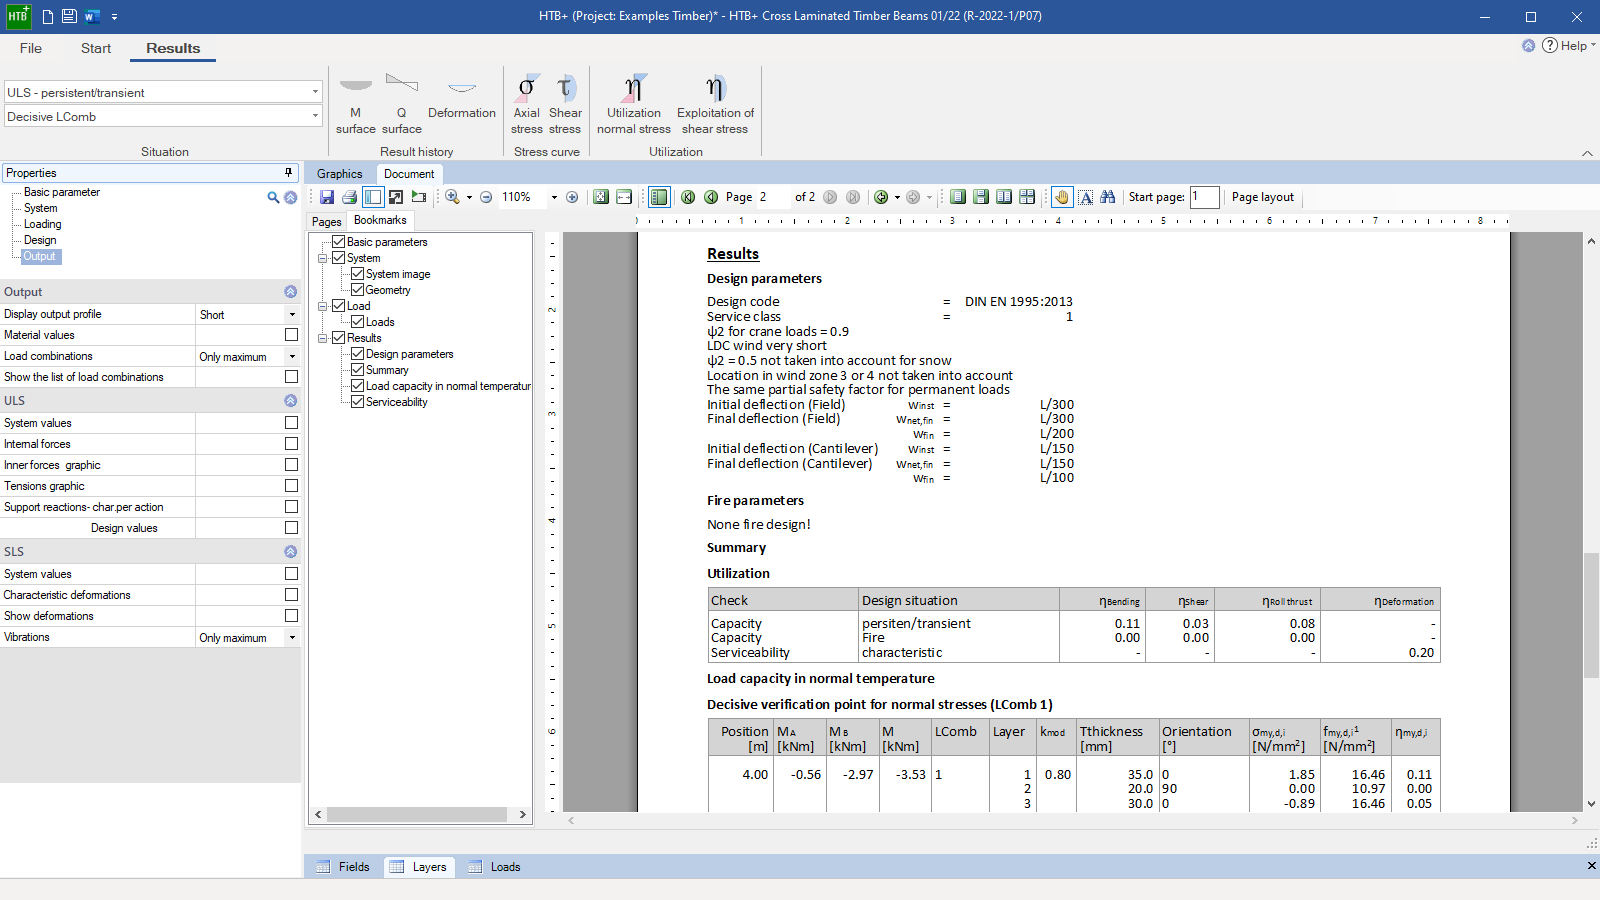Viewport: 1600px width, 900px height.
Task: Activate the text selection tool
Action: tap(1085, 197)
